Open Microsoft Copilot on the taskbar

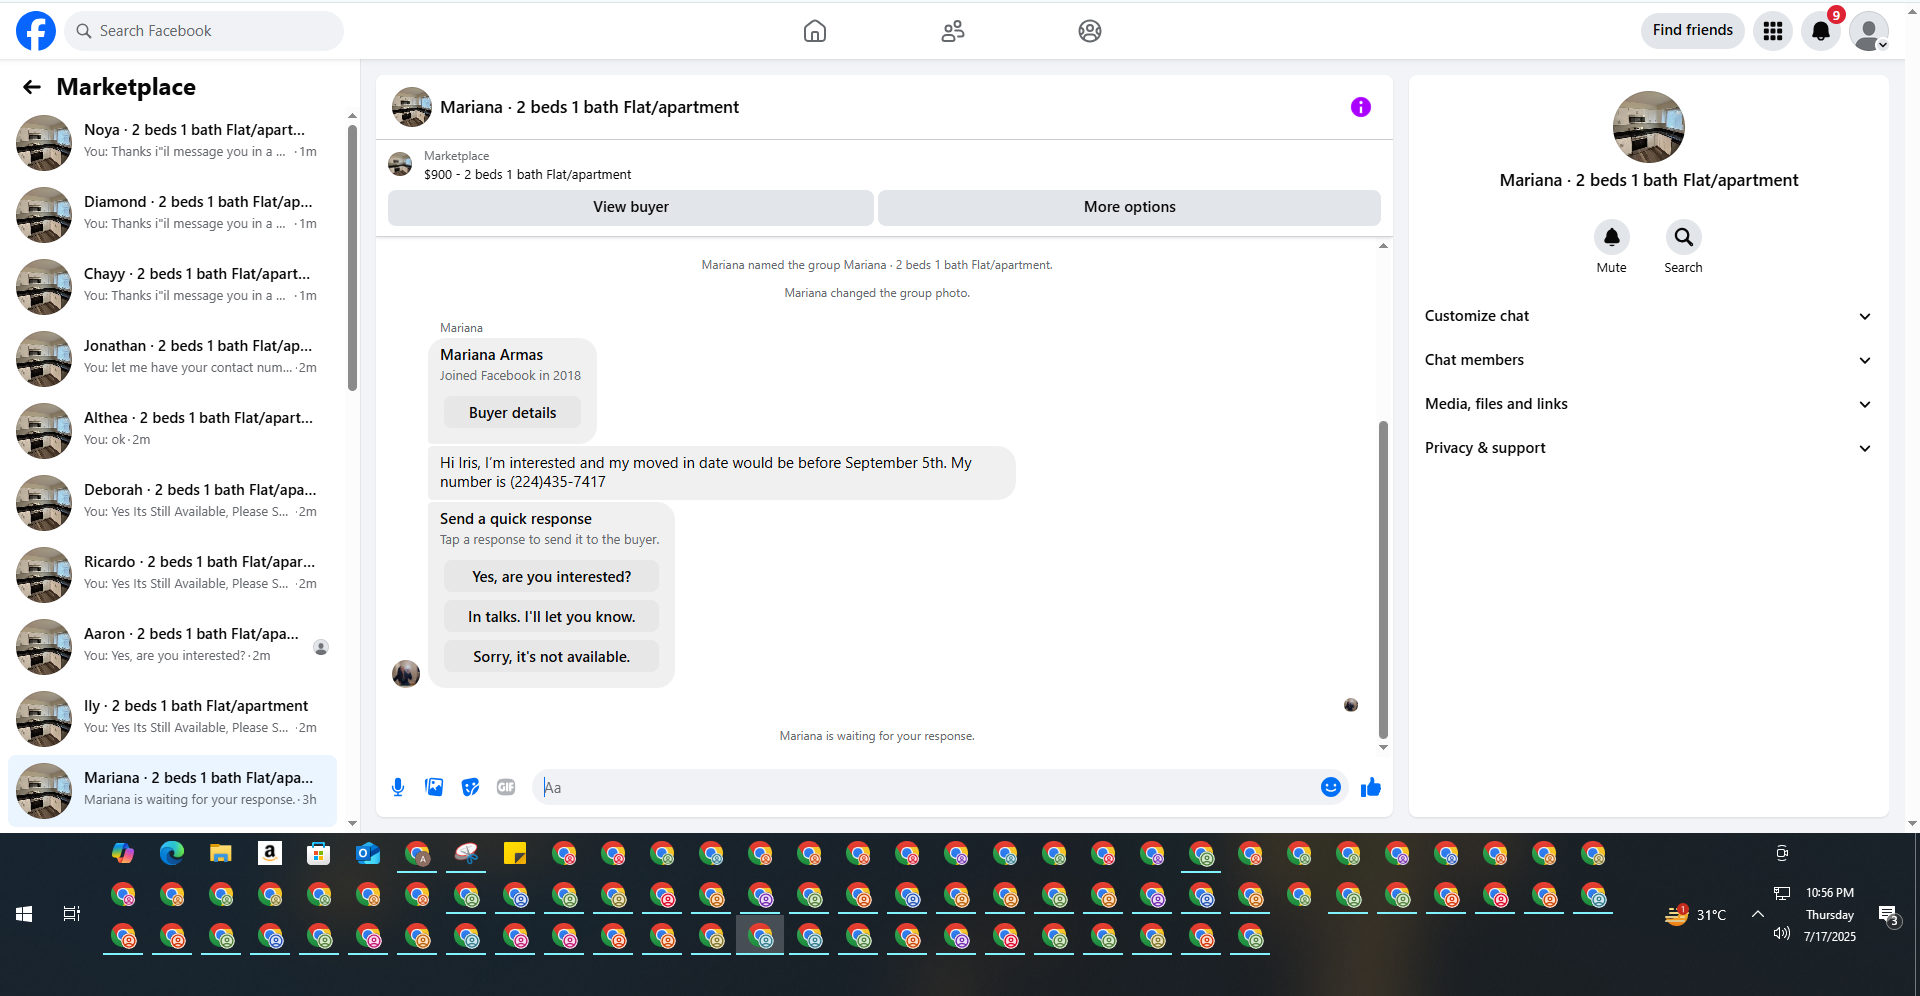coord(123,853)
